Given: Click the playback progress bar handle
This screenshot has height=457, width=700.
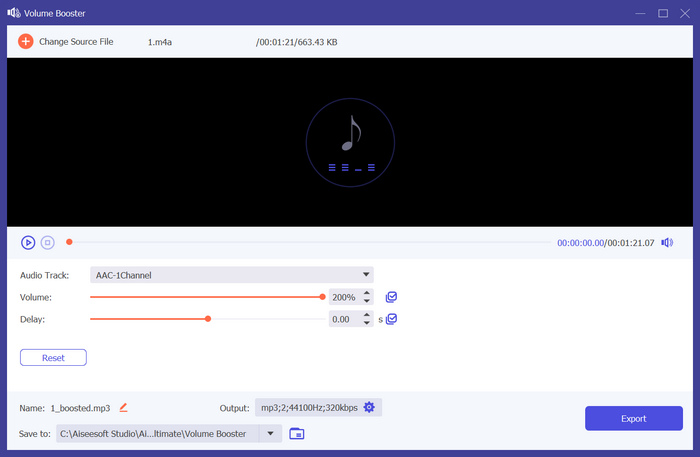Looking at the screenshot, I should tap(69, 242).
